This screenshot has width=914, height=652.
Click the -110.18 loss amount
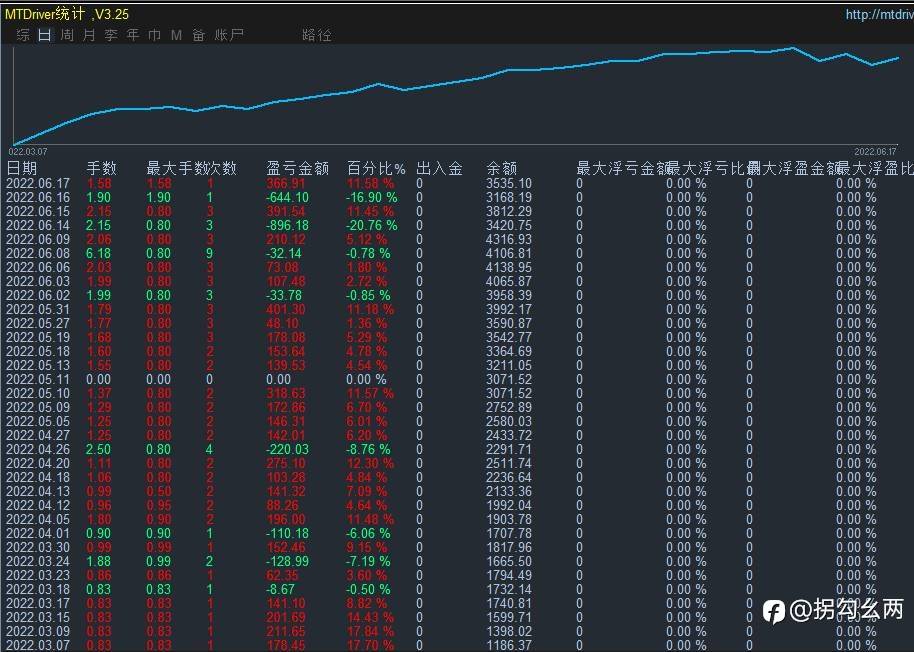click(287, 533)
